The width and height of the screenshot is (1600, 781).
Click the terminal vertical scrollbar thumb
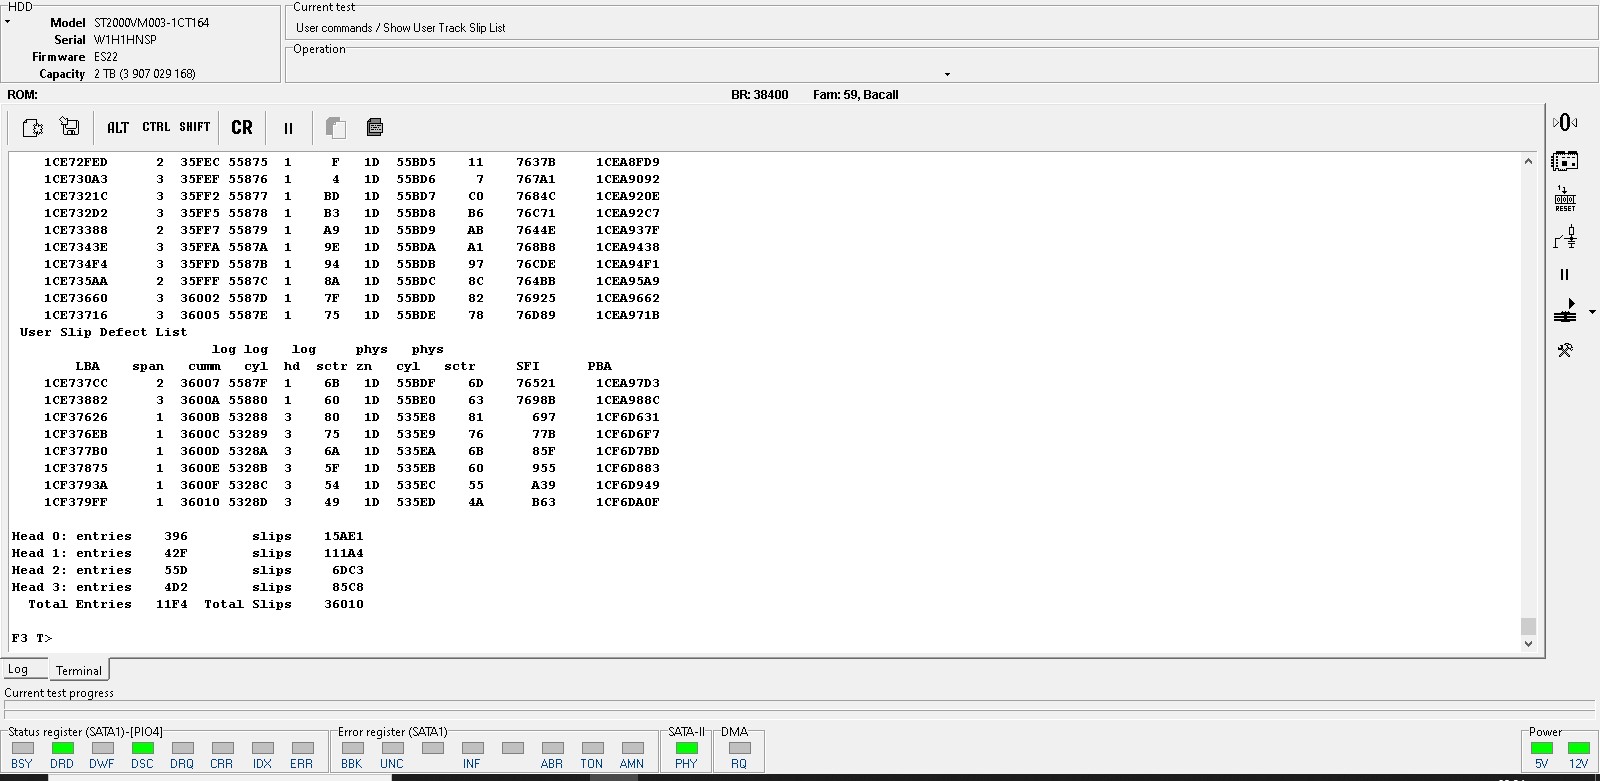(1528, 626)
